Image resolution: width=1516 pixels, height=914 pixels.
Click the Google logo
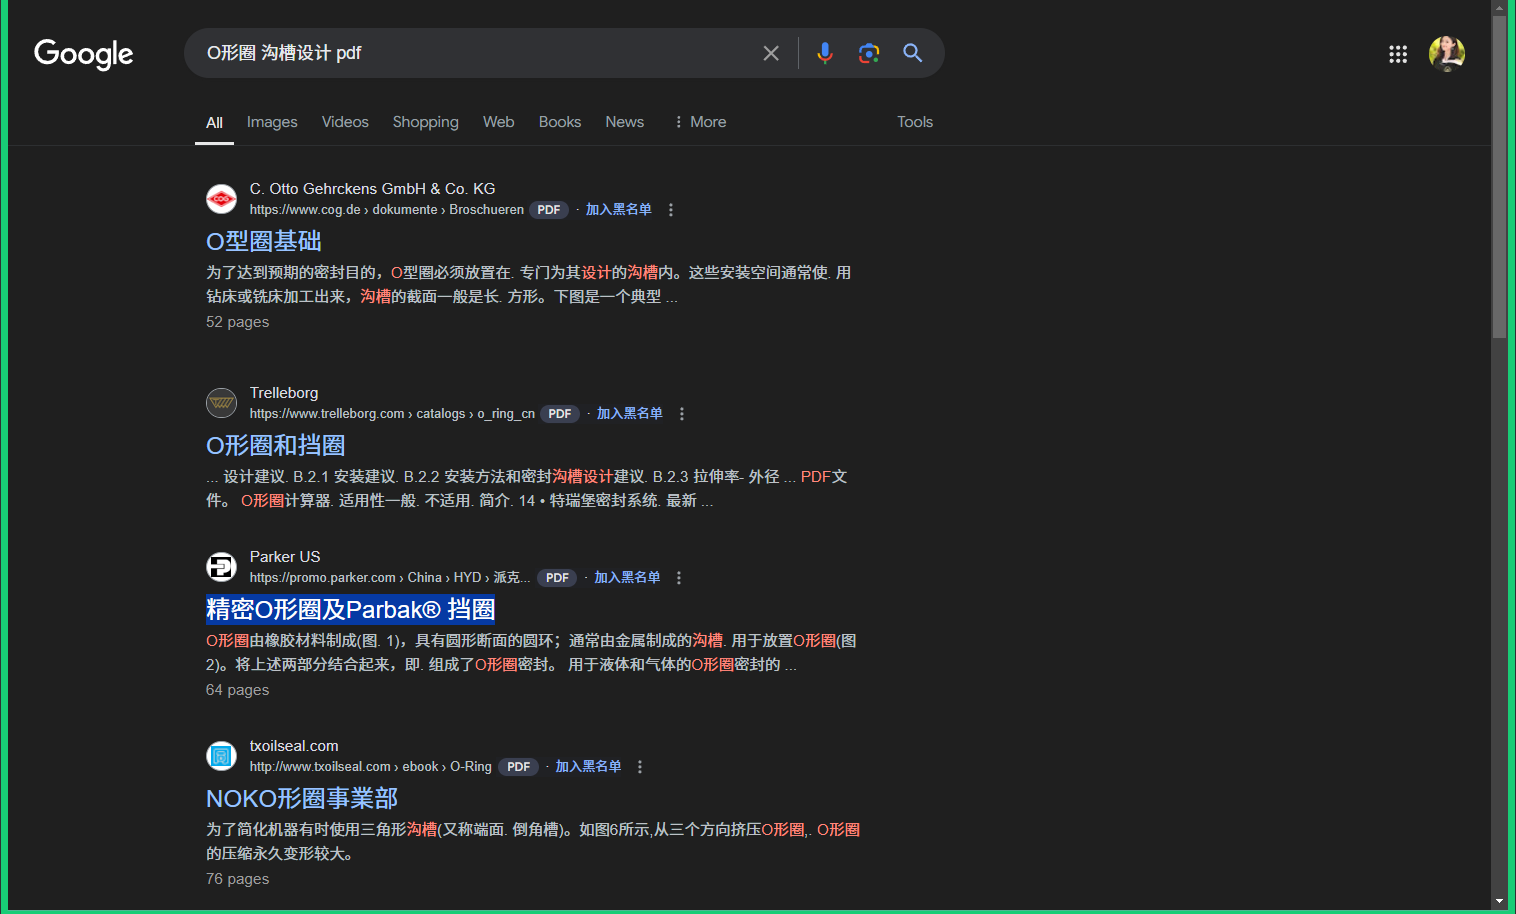pos(84,54)
